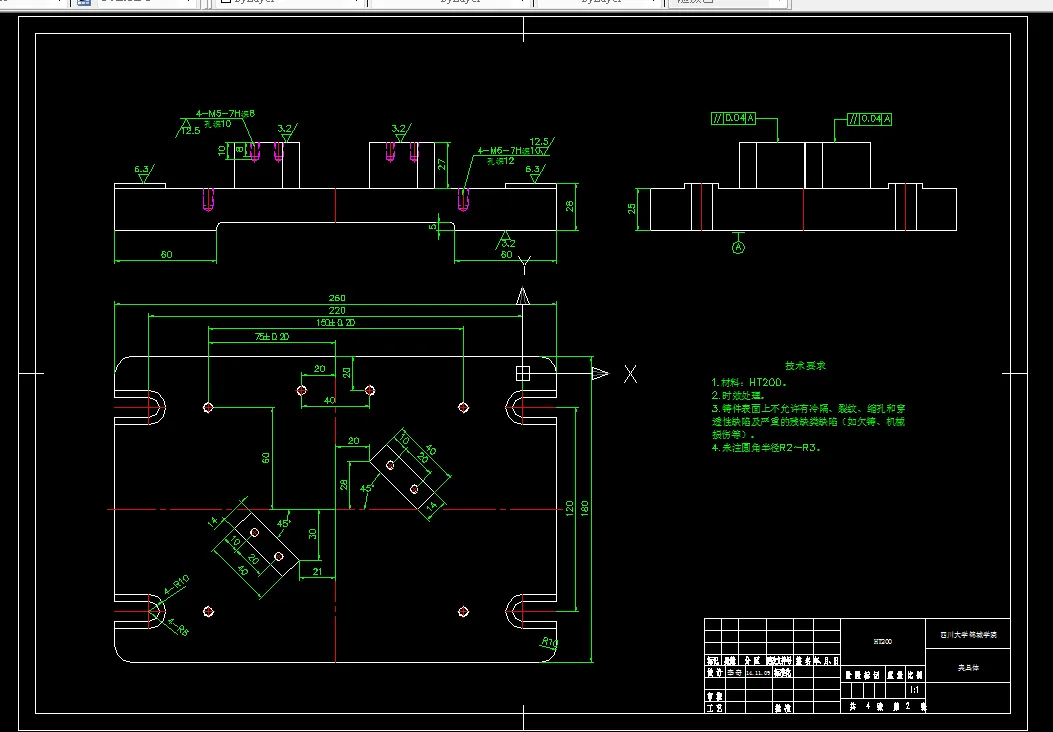The width and height of the screenshot is (1053, 732).
Task: Select the 28 vertical dimension text
Action: [344, 484]
